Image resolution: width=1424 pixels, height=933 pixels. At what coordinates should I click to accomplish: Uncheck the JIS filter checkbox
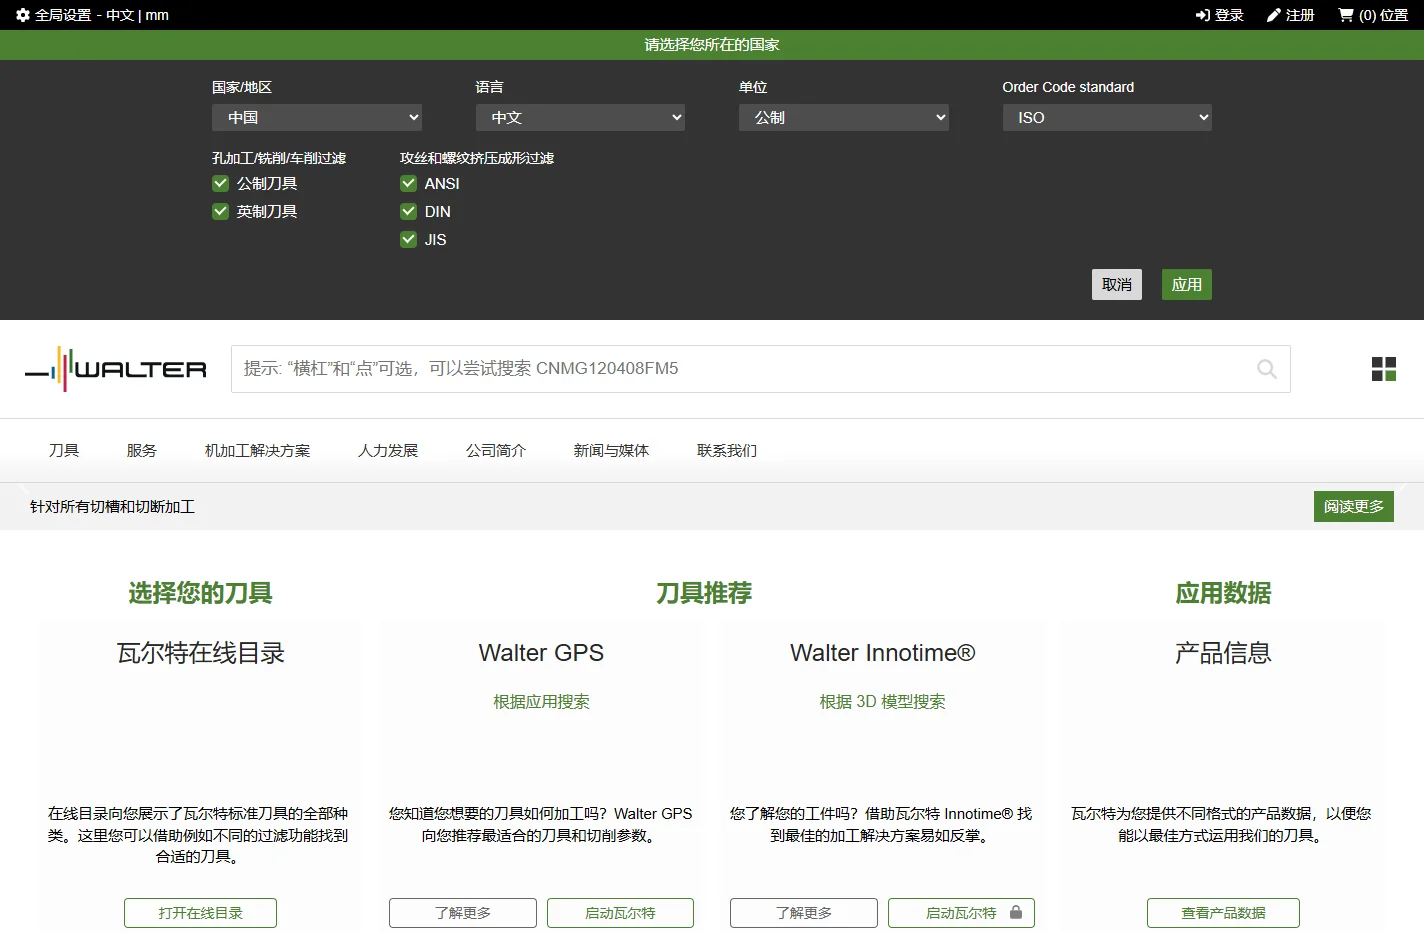click(408, 239)
